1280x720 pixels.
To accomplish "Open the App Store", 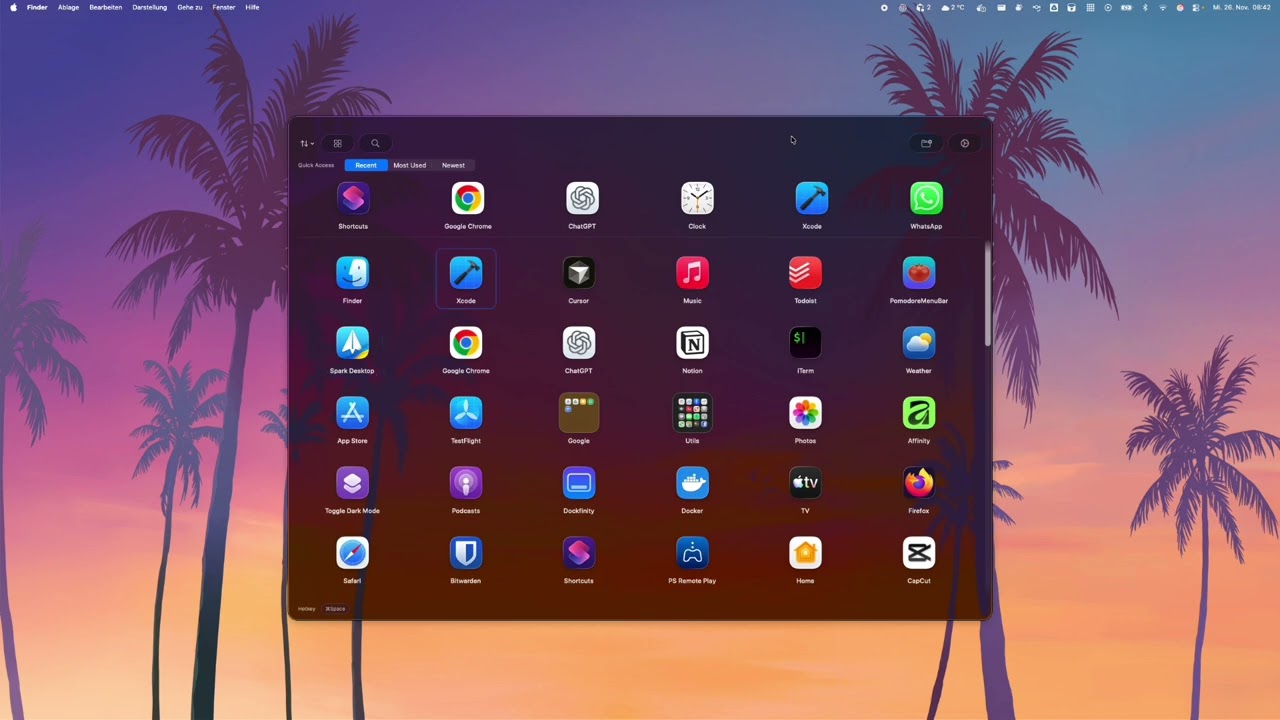I will 352,412.
